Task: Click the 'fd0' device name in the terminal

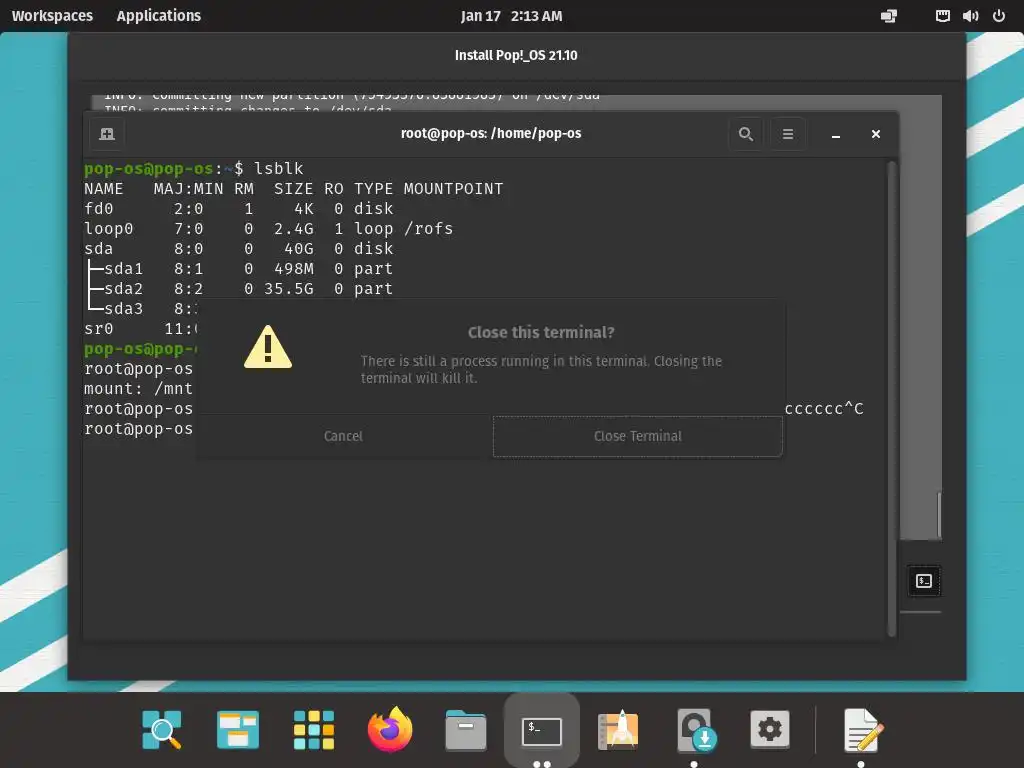Action: click(99, 208)
